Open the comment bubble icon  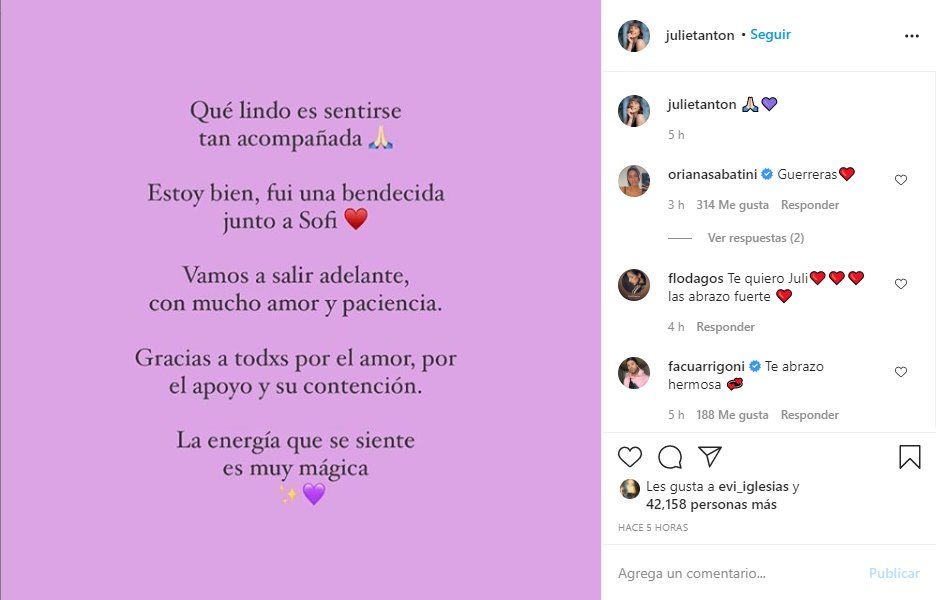(x=670, y=457)
